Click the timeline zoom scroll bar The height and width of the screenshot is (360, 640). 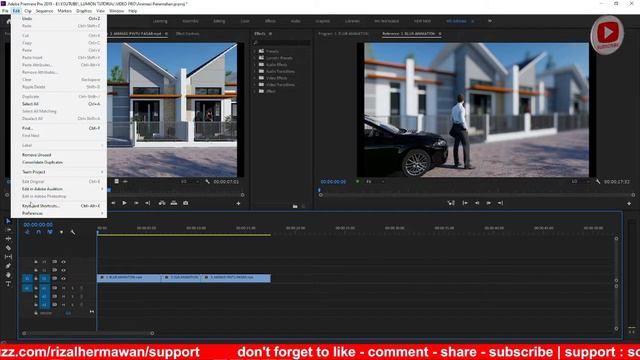88,333
